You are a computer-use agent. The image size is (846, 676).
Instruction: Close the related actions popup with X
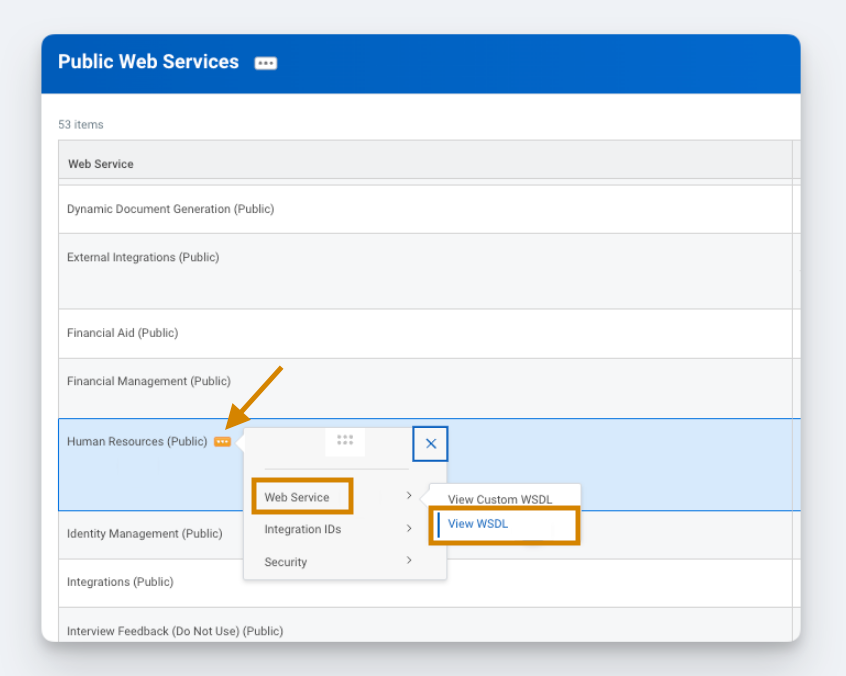tap(430, 444)
